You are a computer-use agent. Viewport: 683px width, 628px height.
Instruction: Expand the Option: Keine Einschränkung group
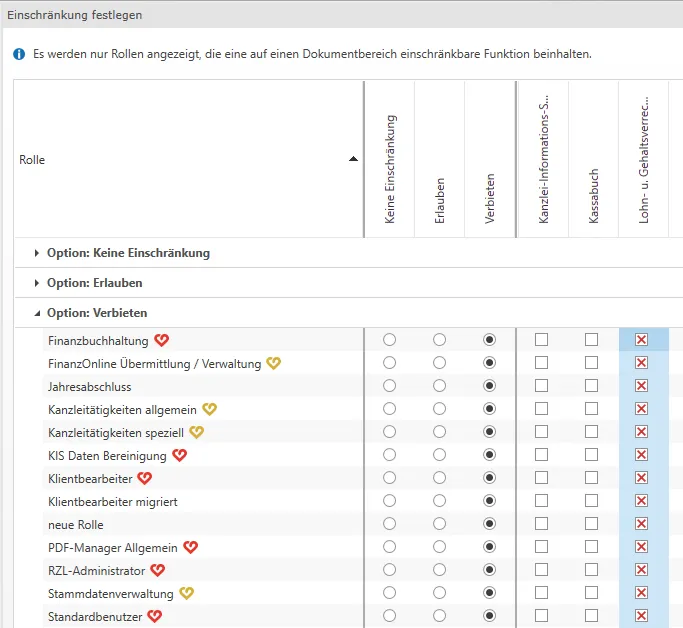pyautogui.click(x=37, y=253)
